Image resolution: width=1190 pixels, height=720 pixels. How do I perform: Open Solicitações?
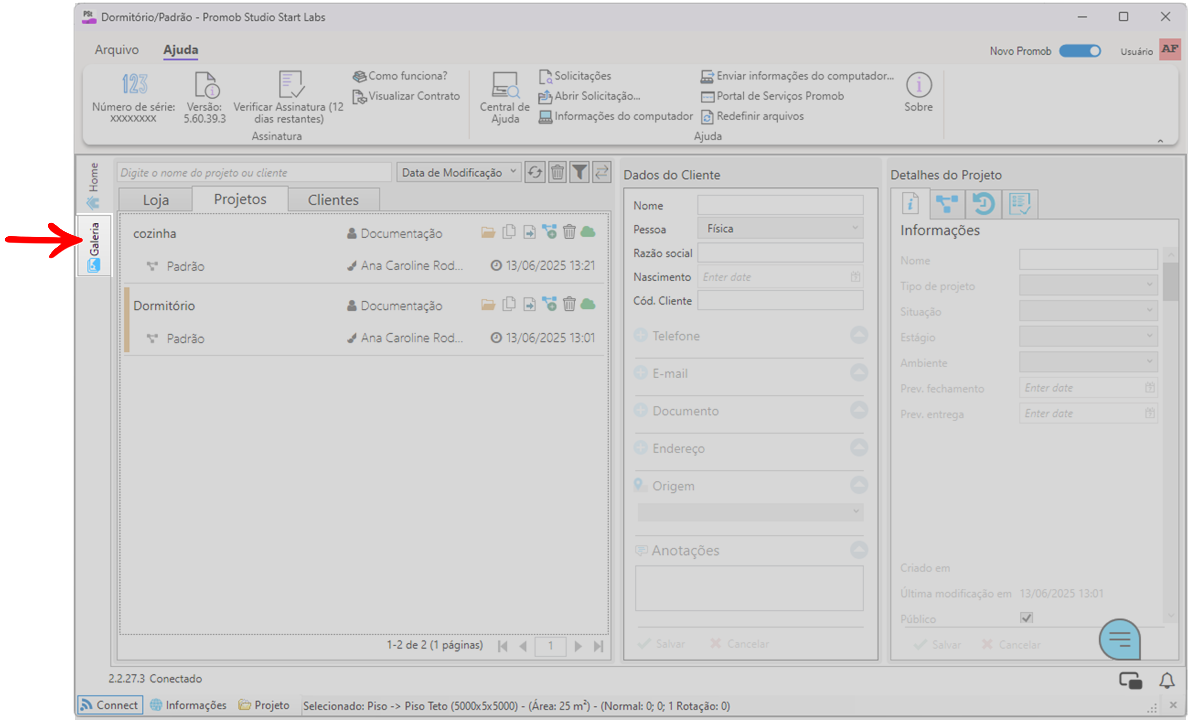click(575, 76)
